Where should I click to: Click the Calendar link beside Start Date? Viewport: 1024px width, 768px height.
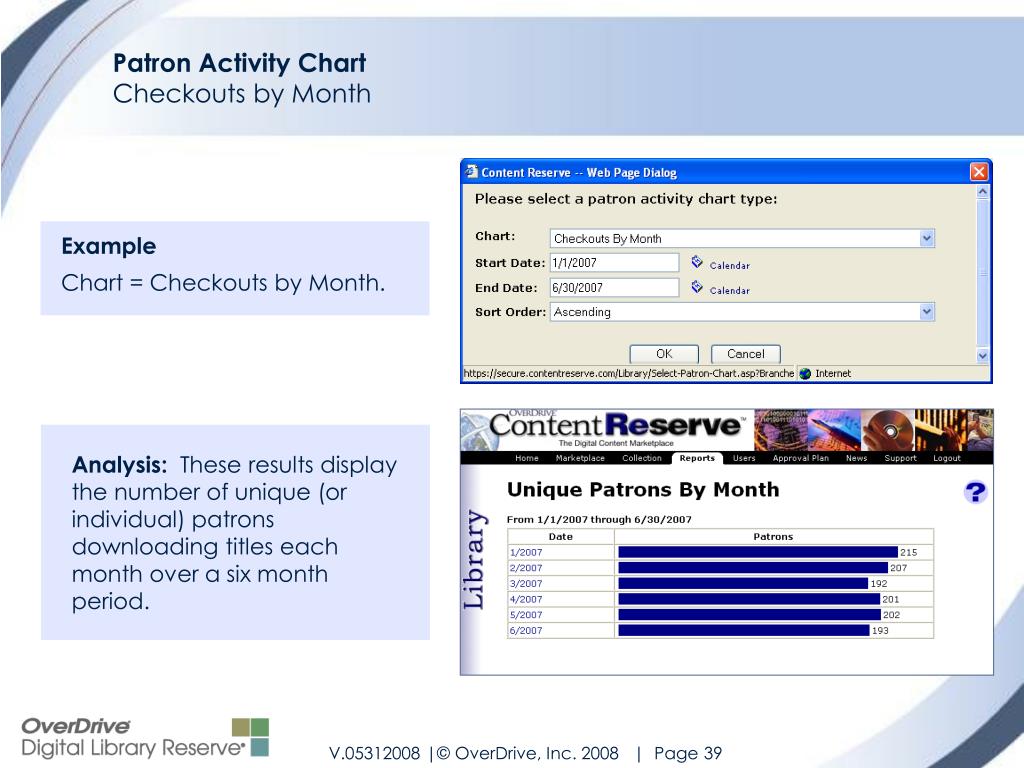tap(729, 266)
